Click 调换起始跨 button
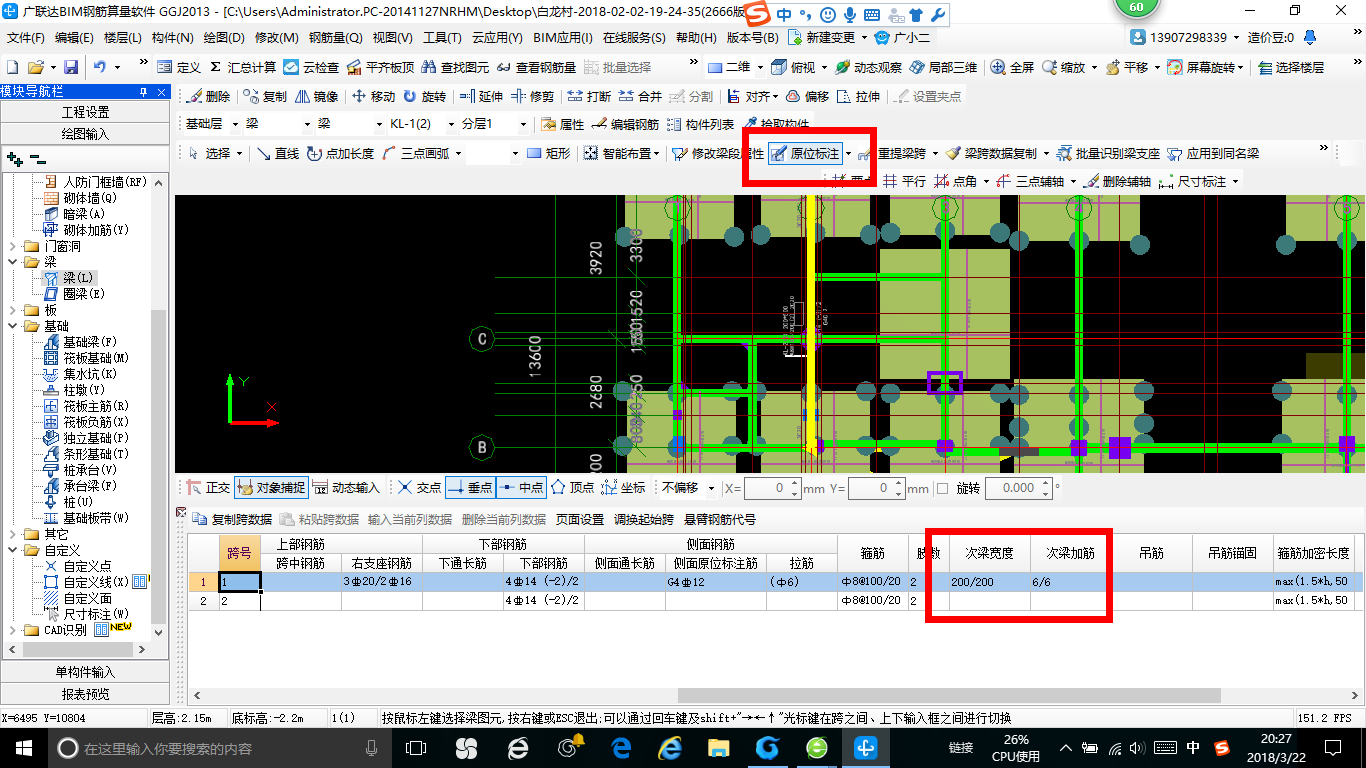Viewport: 1366px width, 768px height. click(x=645, y=520)
